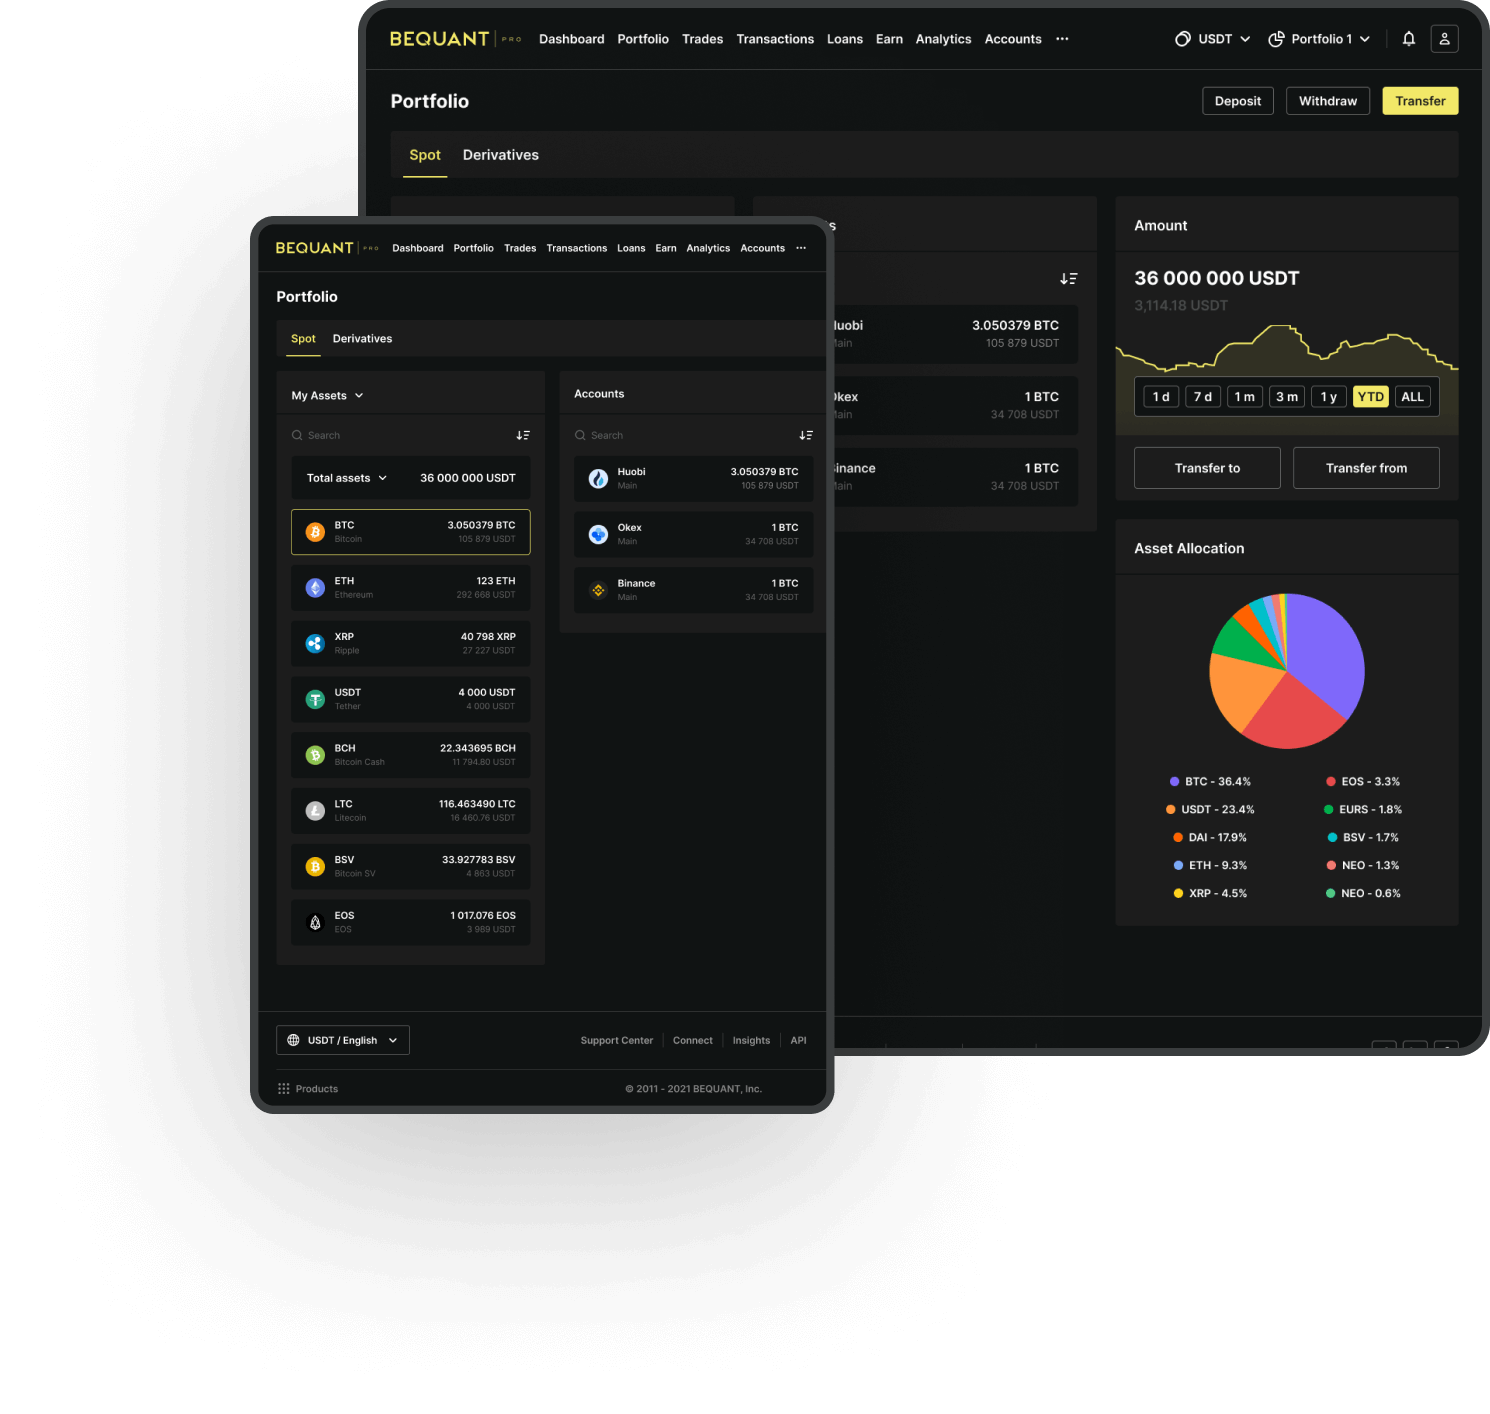Select the ALL chart range
The height and width of the screenshot is (1414, 1490).
[1412, 397]
